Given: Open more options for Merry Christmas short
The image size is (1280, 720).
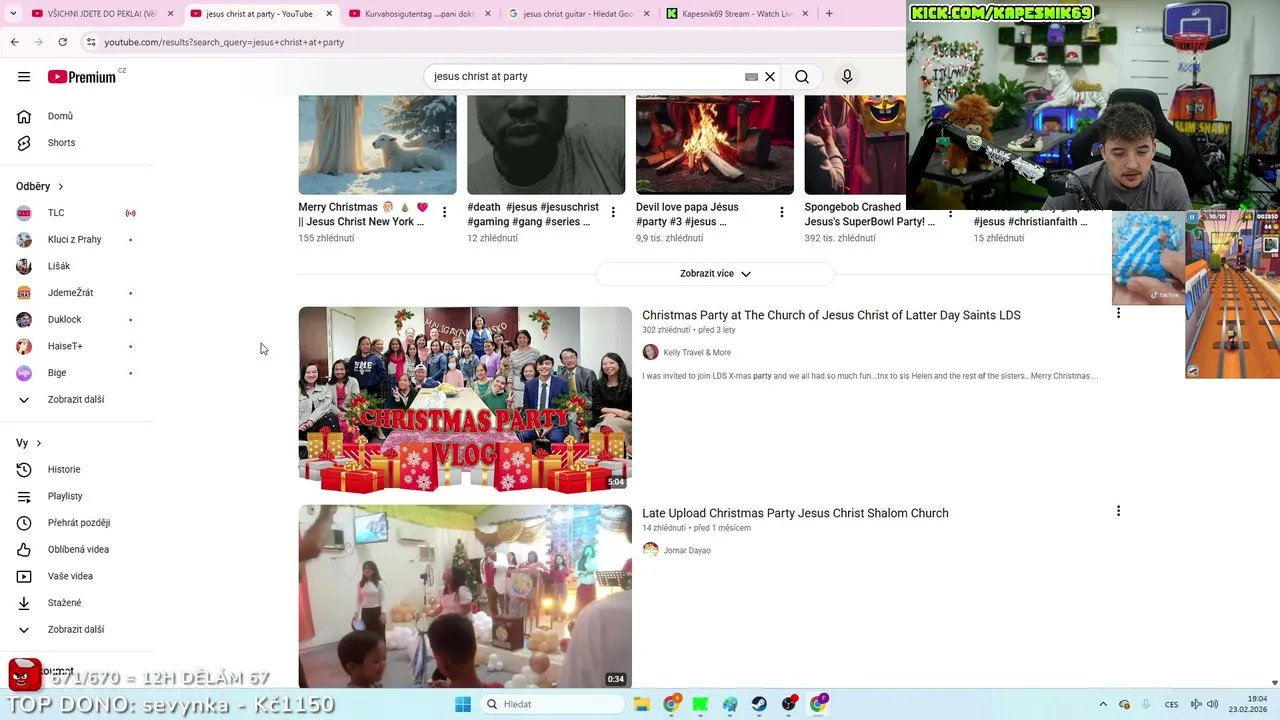Looking at the screenshot, I should pyautogui.click(x=445, y=212).
